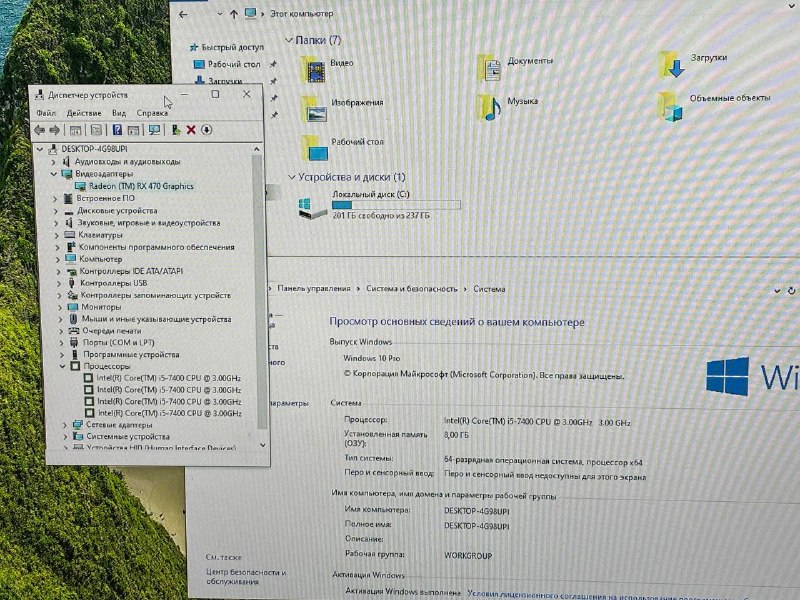Select Локальный диск (C:) drive icon
800x600 pixels.
click(312, 208)
